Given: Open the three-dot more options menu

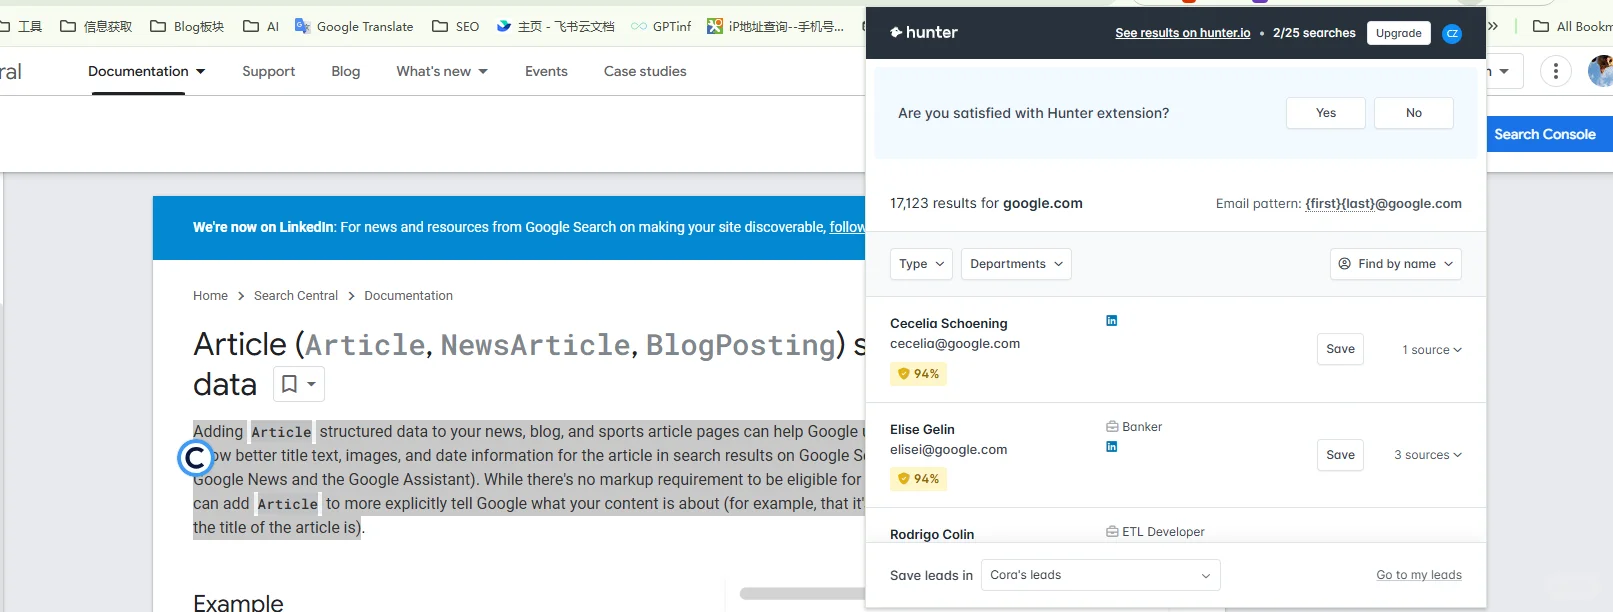Looking at the screenshot, I should click(x=1555, y=71).
